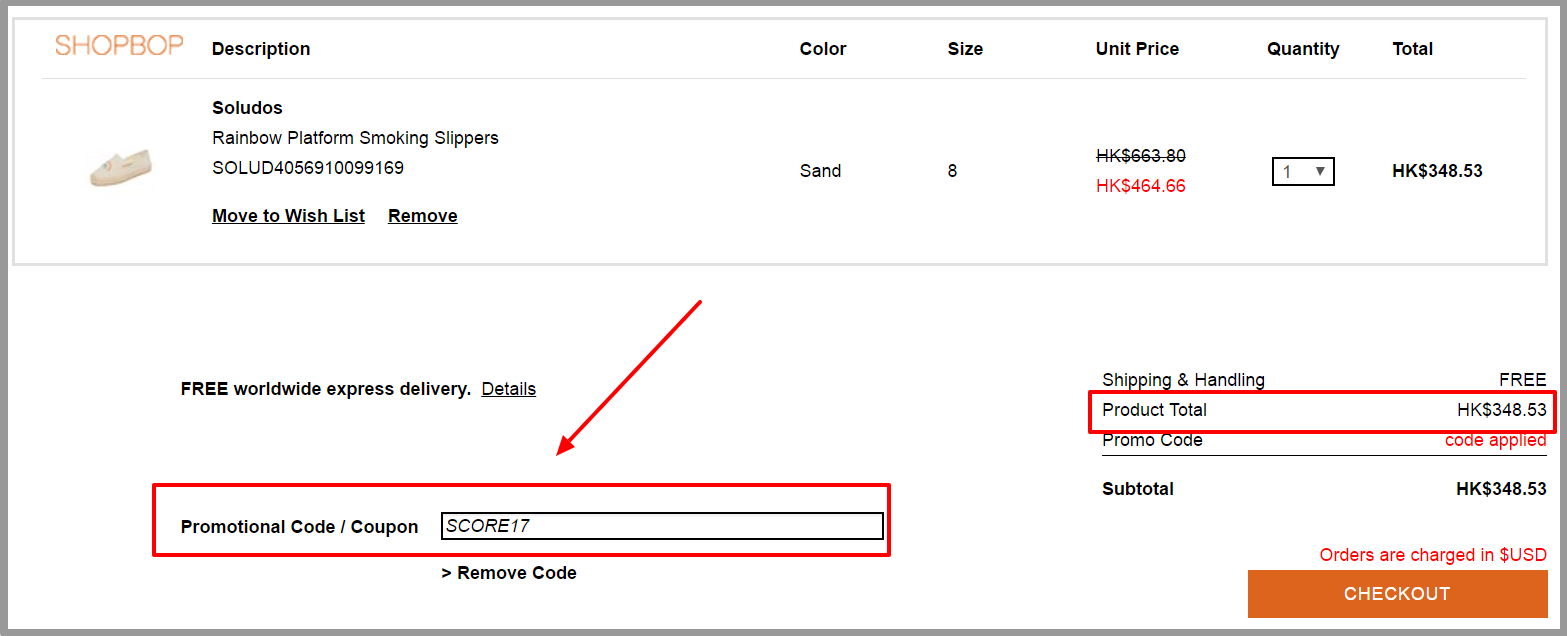
Task: Click the SHOPBOP logo
Action: pos(119,45)
